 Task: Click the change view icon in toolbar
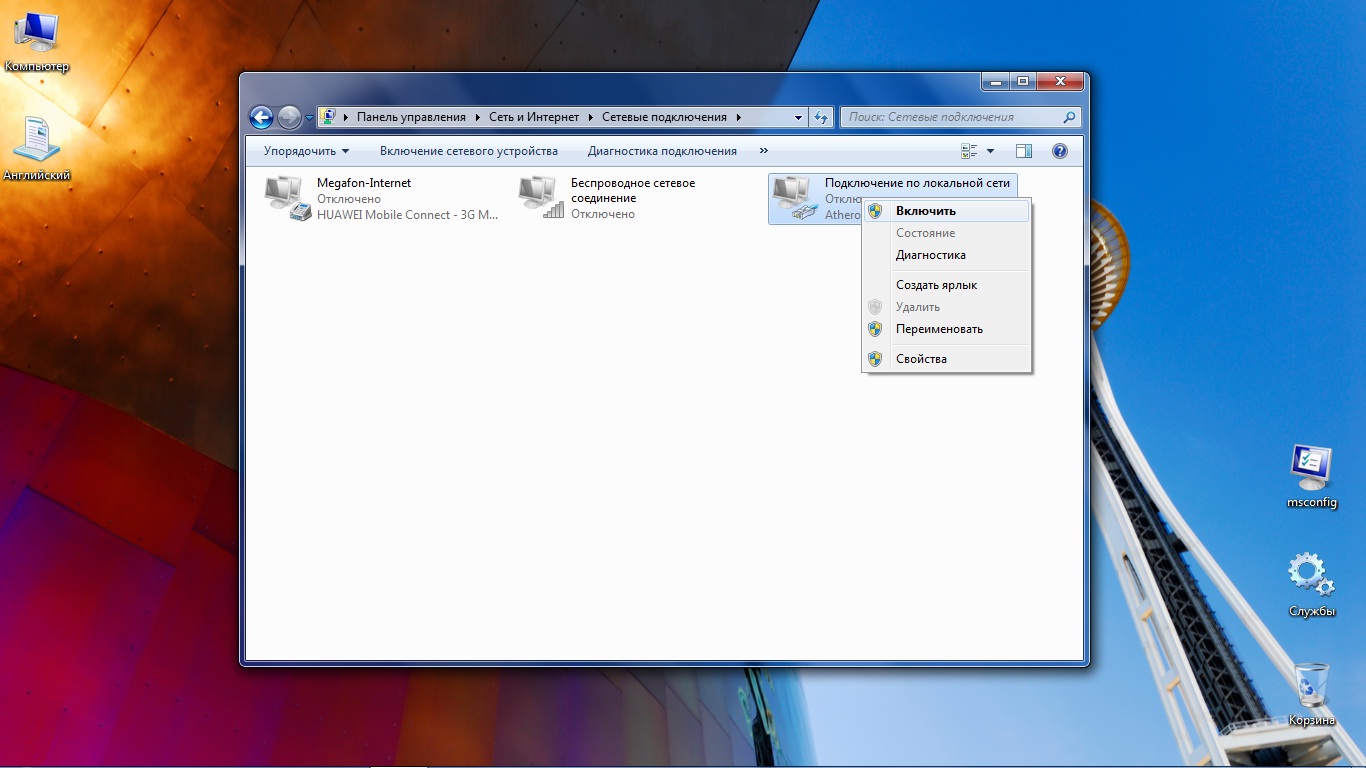(969, 151)
